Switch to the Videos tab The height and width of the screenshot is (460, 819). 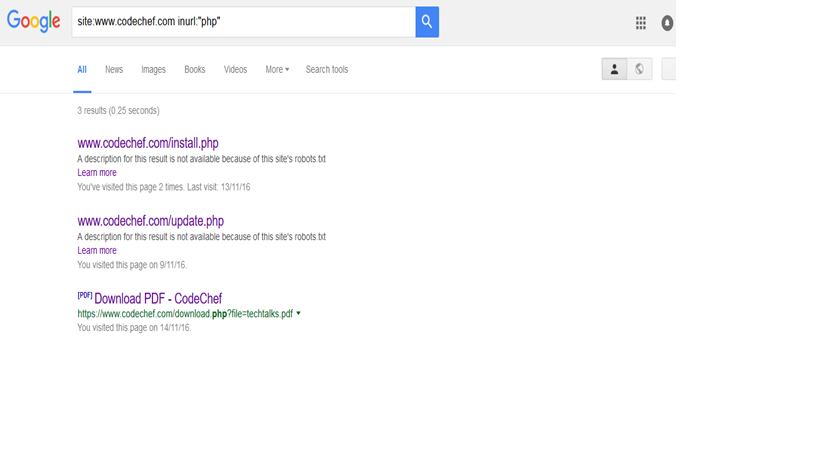click(236, 69)
